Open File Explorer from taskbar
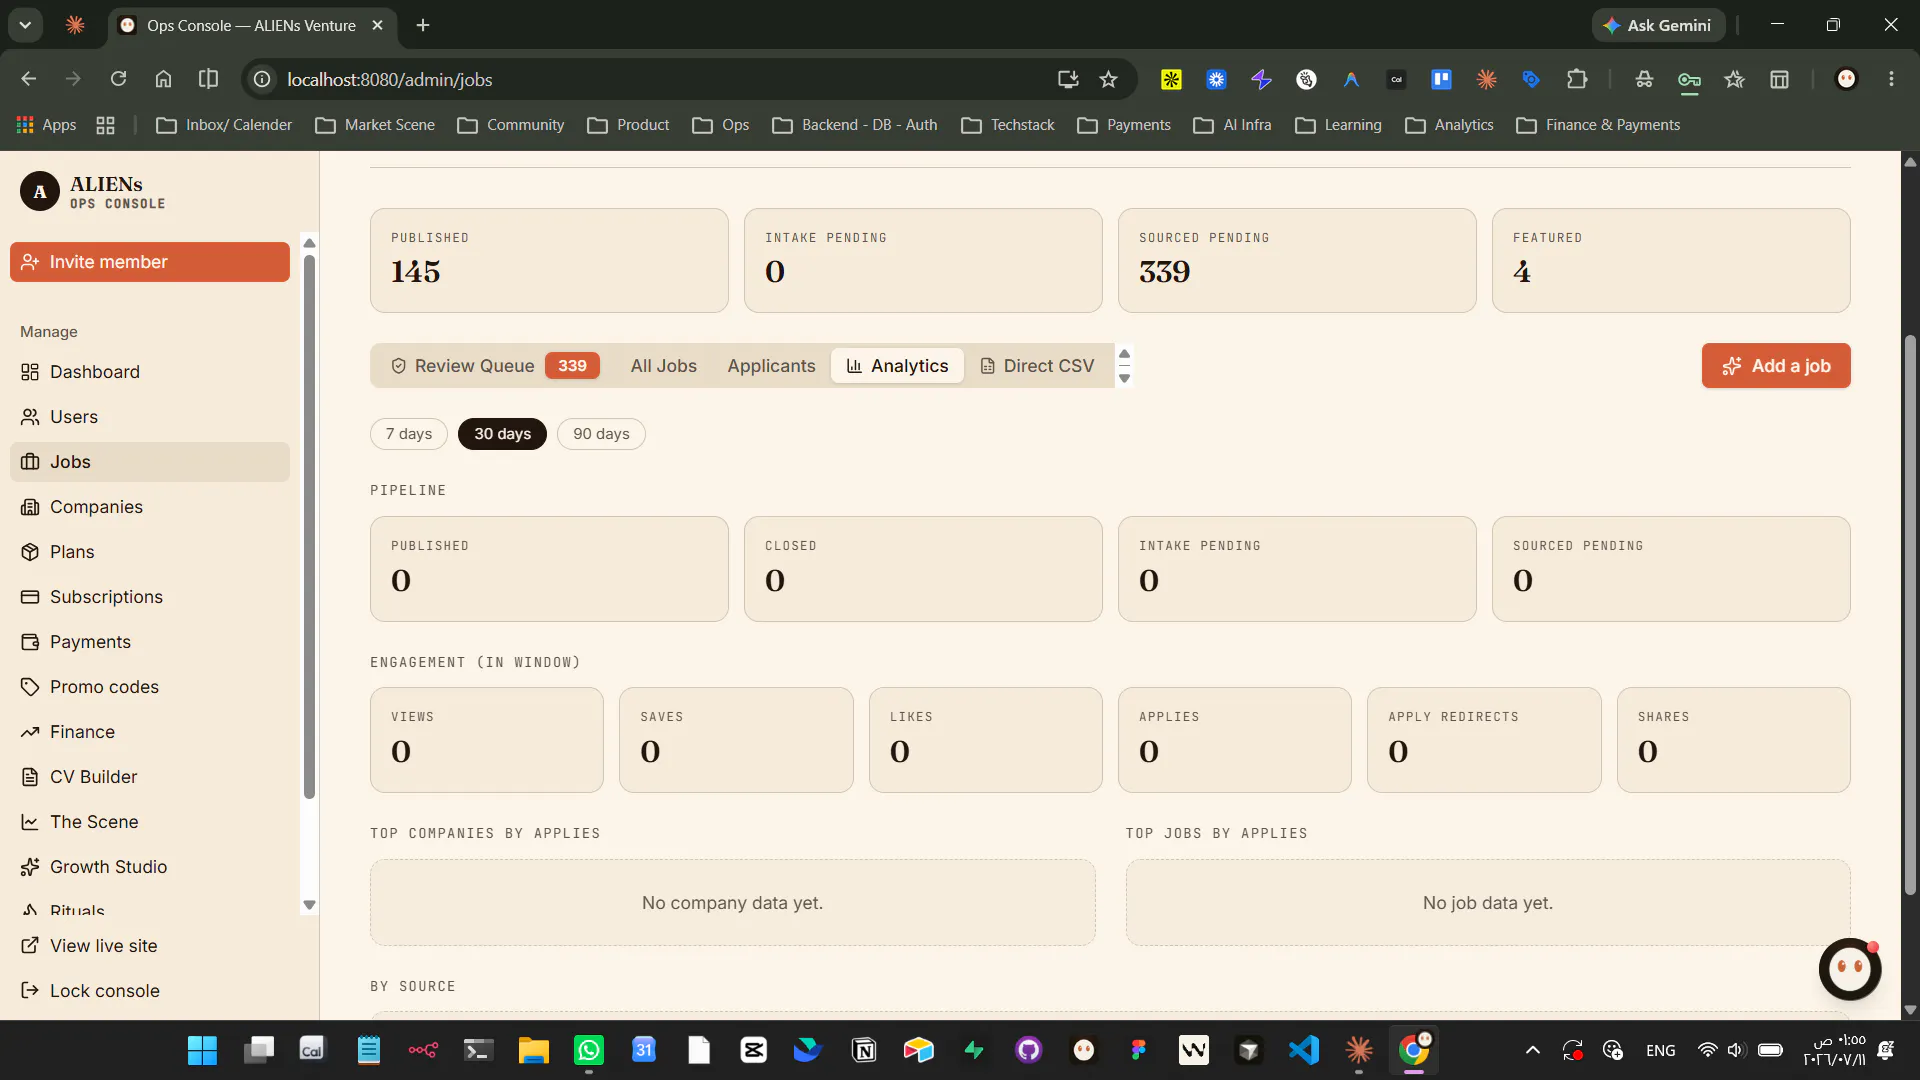Viewport: 1920px width, 1080px height. 534,1050
